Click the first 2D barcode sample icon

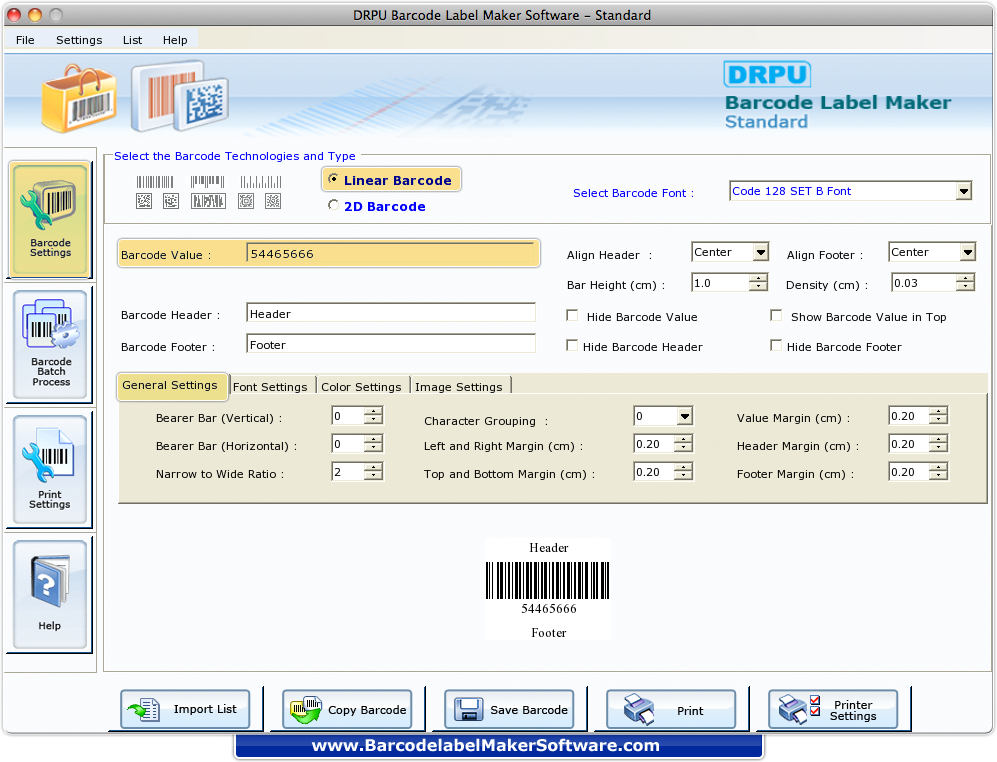pos(144,202)
